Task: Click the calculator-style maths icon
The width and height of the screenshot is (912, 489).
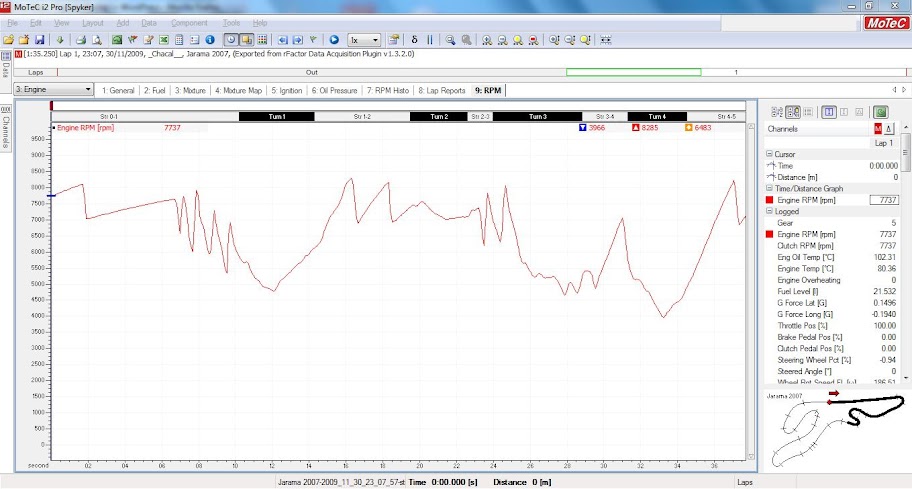Action: pyautogui.click(x=179, y=40)
